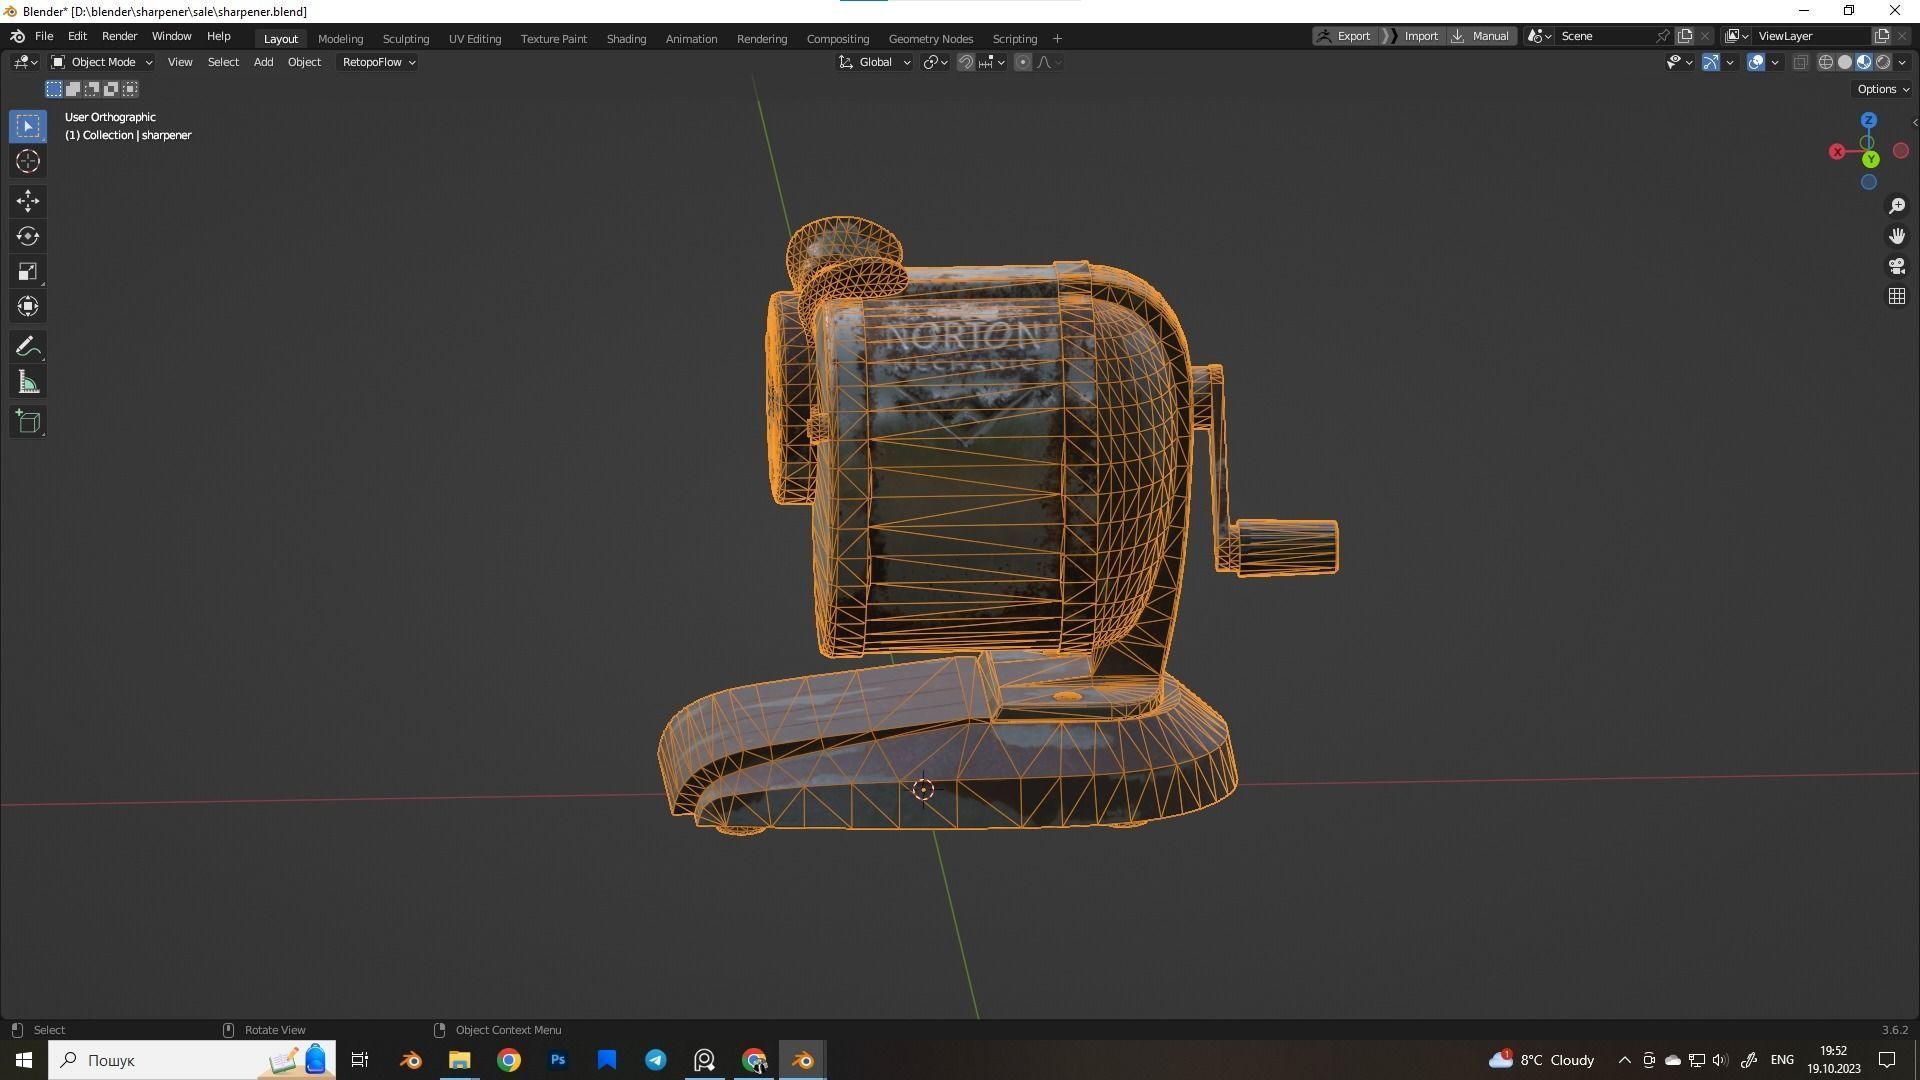Image resolution: width=1920 pixels, height=1080 pixels.
Task: Toggle snapping magnet icon
Action: tap(965, 62)
